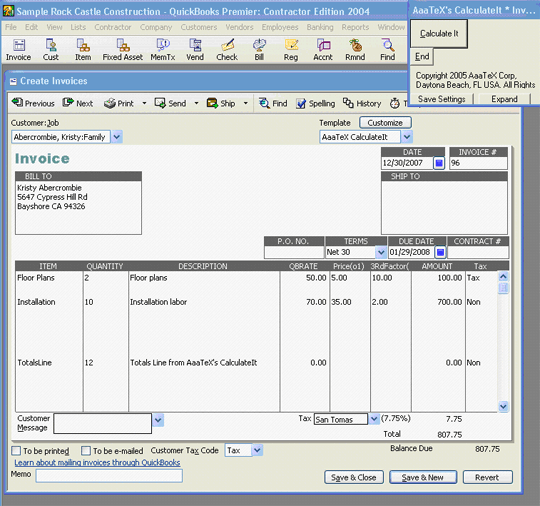540x506 pixels.
Task: Select the TotalsLine item cell
Action: click(49, 363)
